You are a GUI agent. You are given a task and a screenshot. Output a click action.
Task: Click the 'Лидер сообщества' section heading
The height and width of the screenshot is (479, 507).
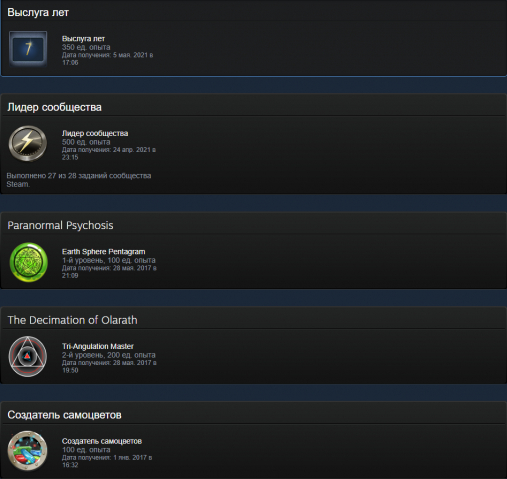point(54,107)
